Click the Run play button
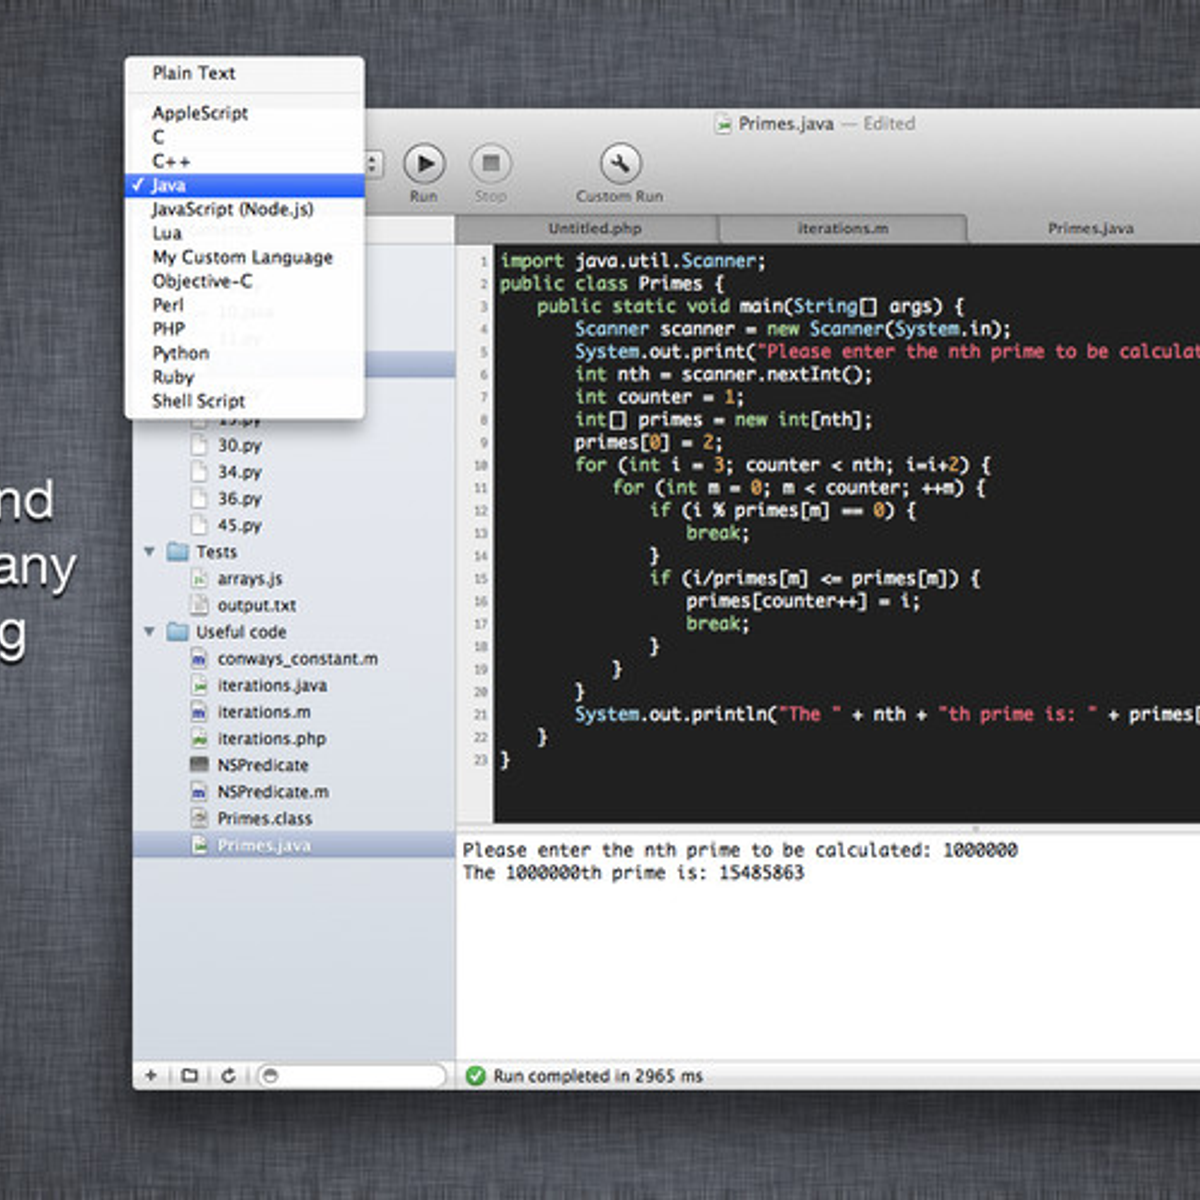Viewport: 1200px width, 1200px height. pos(424,163)
